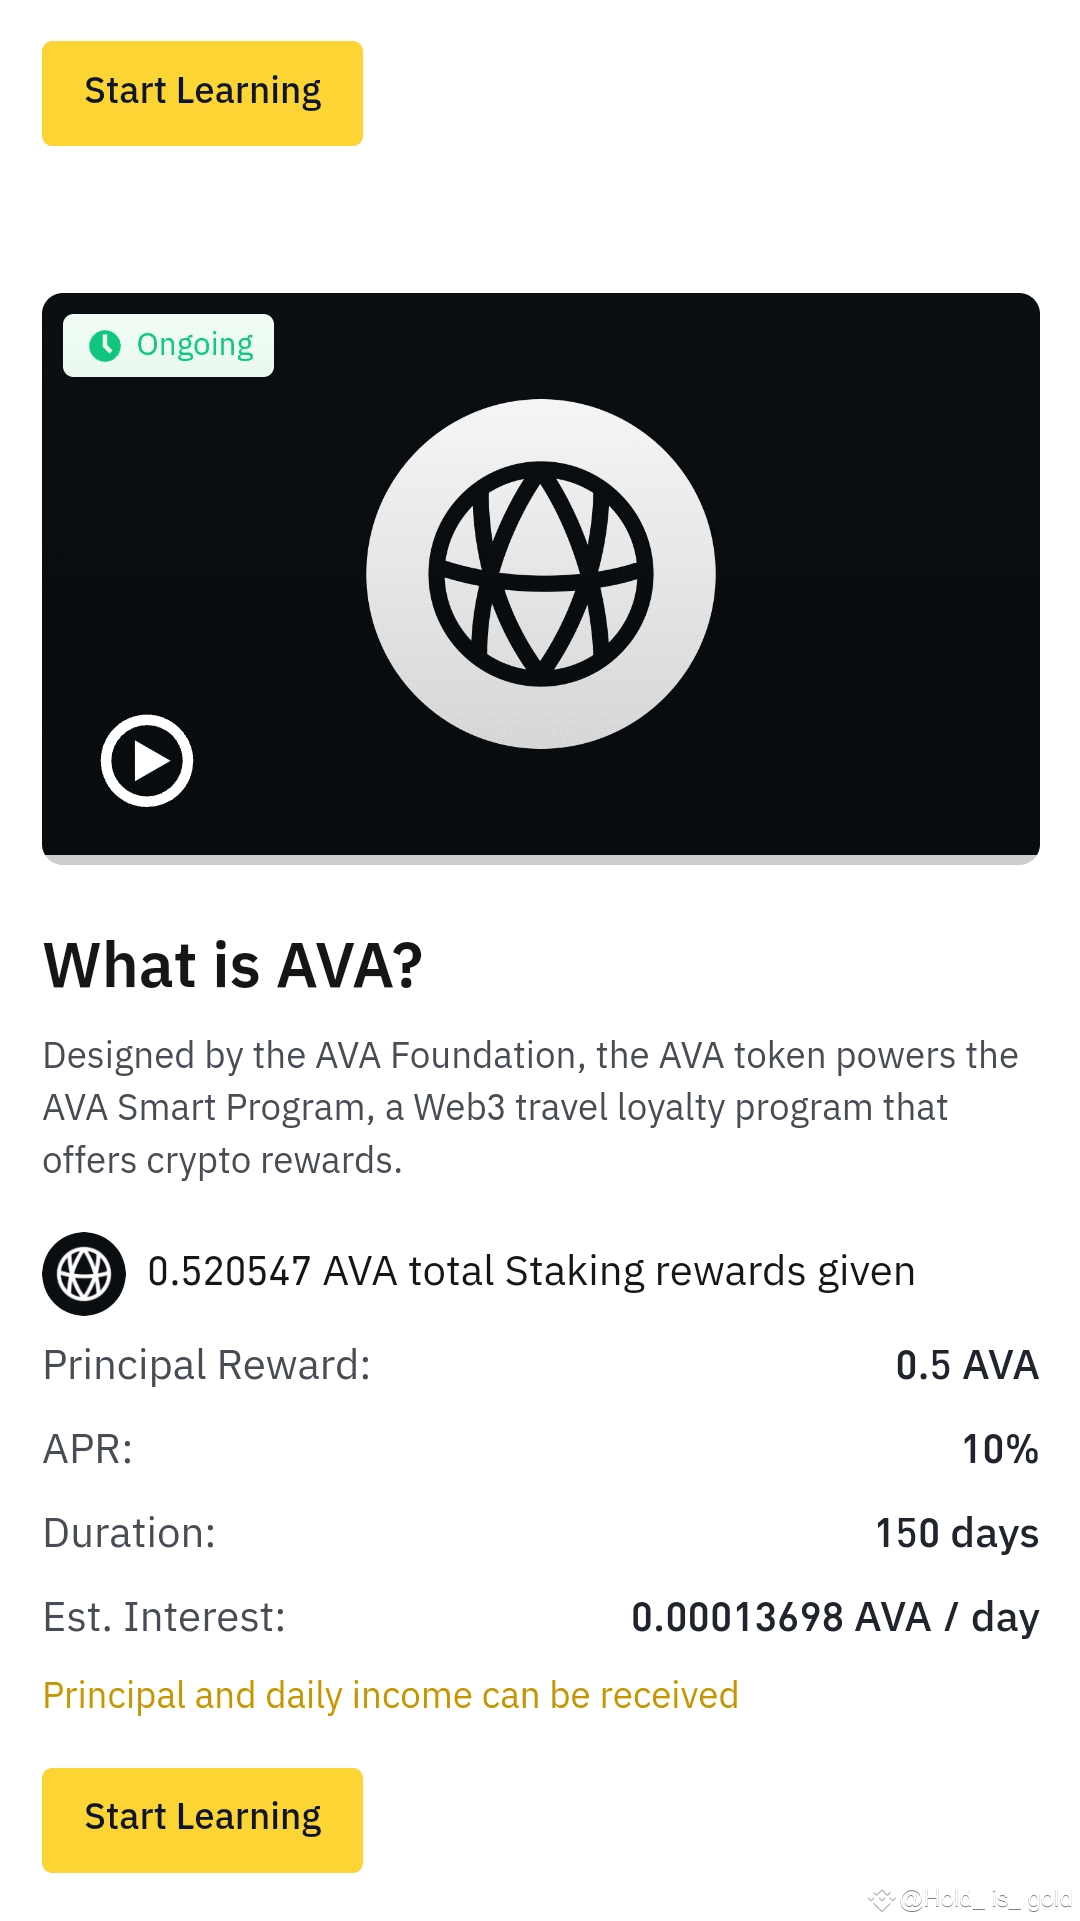This screenshot has height=1921, width=1080.
Task: Click the bottom Start Learning button
Action: click(202, 1818)
